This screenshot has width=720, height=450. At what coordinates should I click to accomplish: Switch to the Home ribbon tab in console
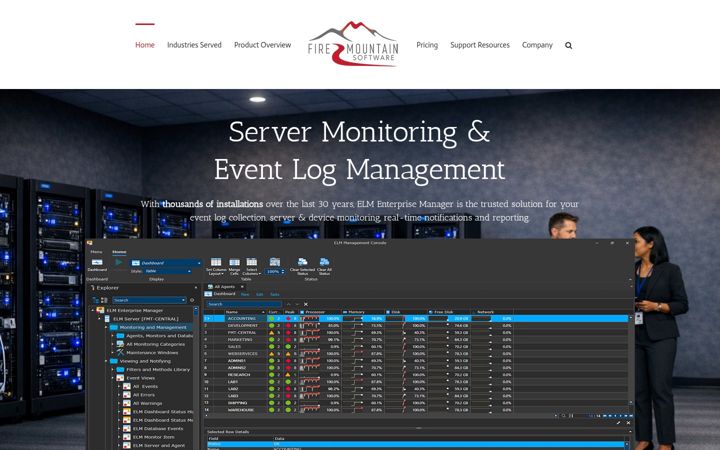[x=119, y=252]
